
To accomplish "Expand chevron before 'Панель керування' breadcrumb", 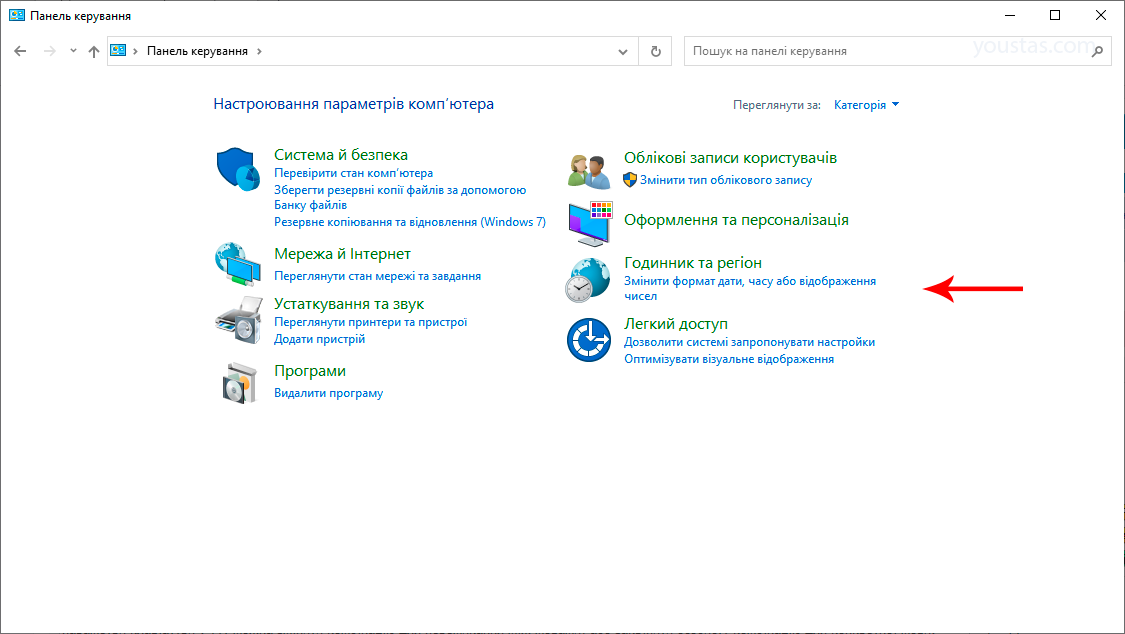I will 135,51.
